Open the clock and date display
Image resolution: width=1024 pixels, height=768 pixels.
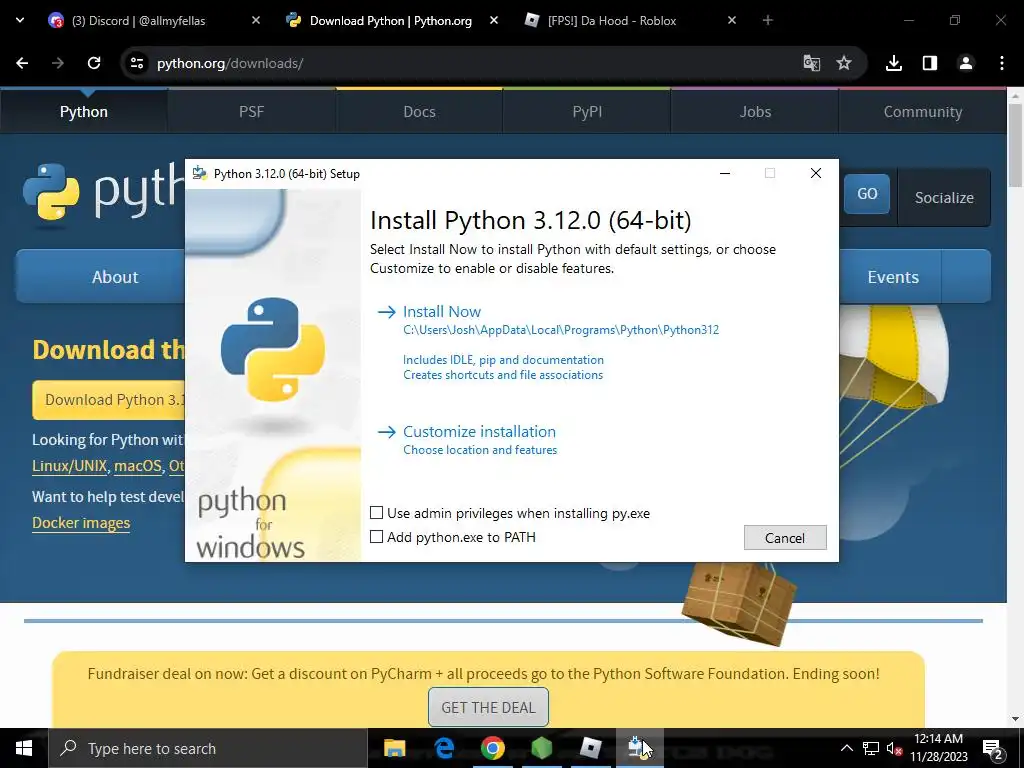938,748
